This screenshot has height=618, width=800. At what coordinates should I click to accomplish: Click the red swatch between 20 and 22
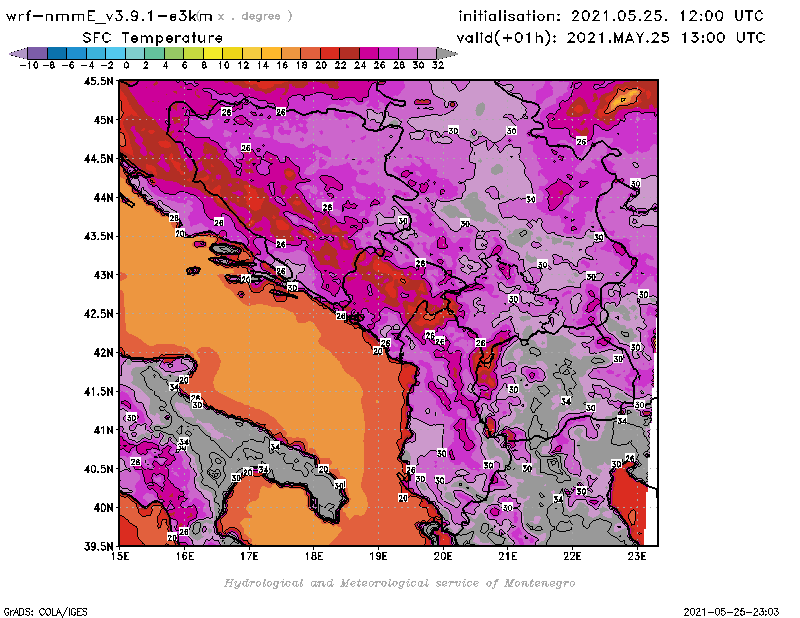click(x=329, y=53)
